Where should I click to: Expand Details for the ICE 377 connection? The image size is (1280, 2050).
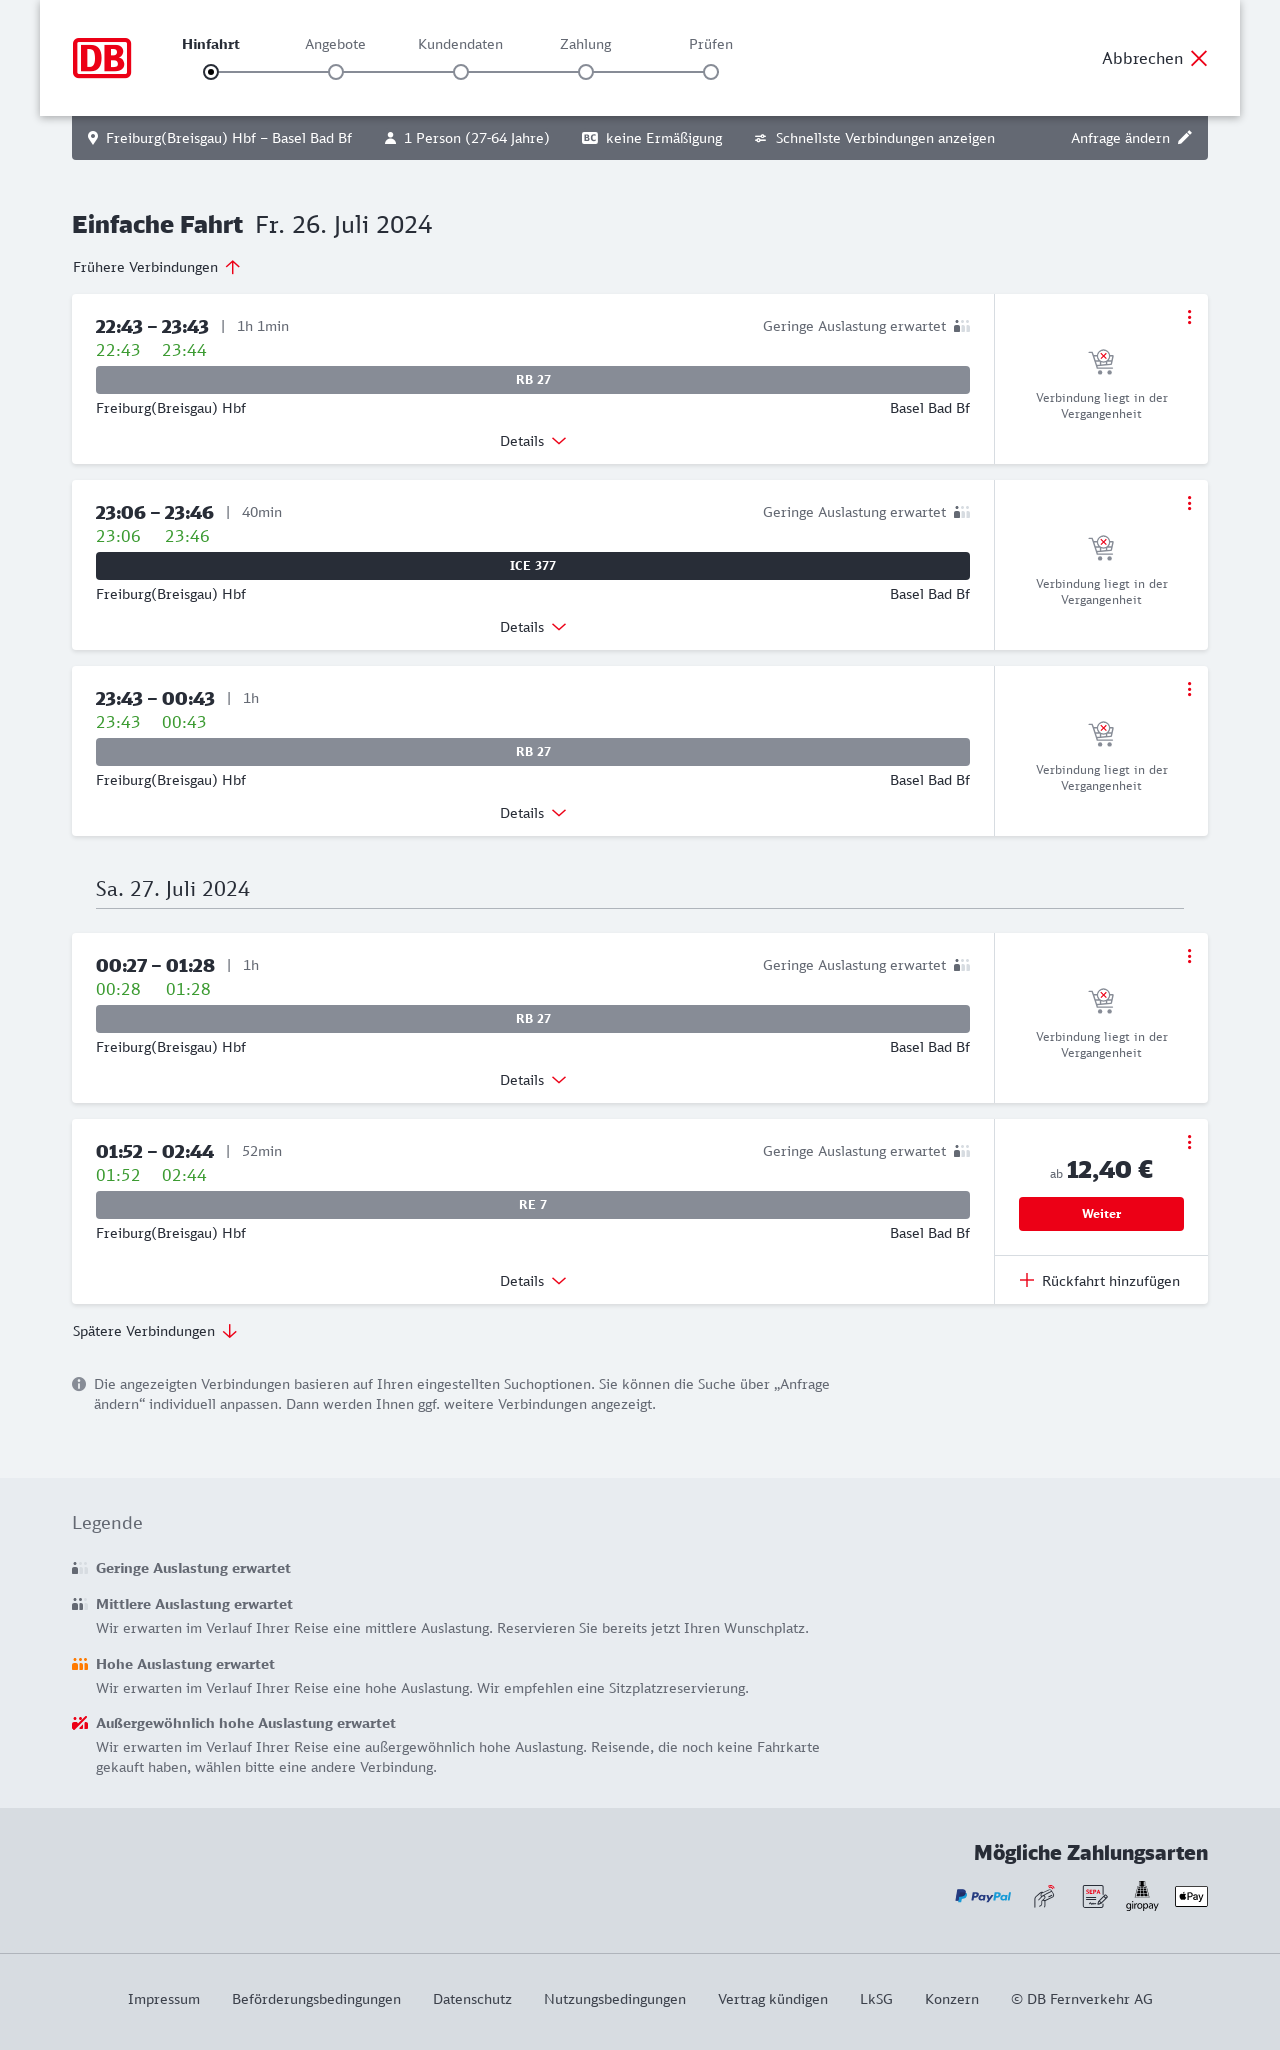pyautogui.click(x=533, y=627)
